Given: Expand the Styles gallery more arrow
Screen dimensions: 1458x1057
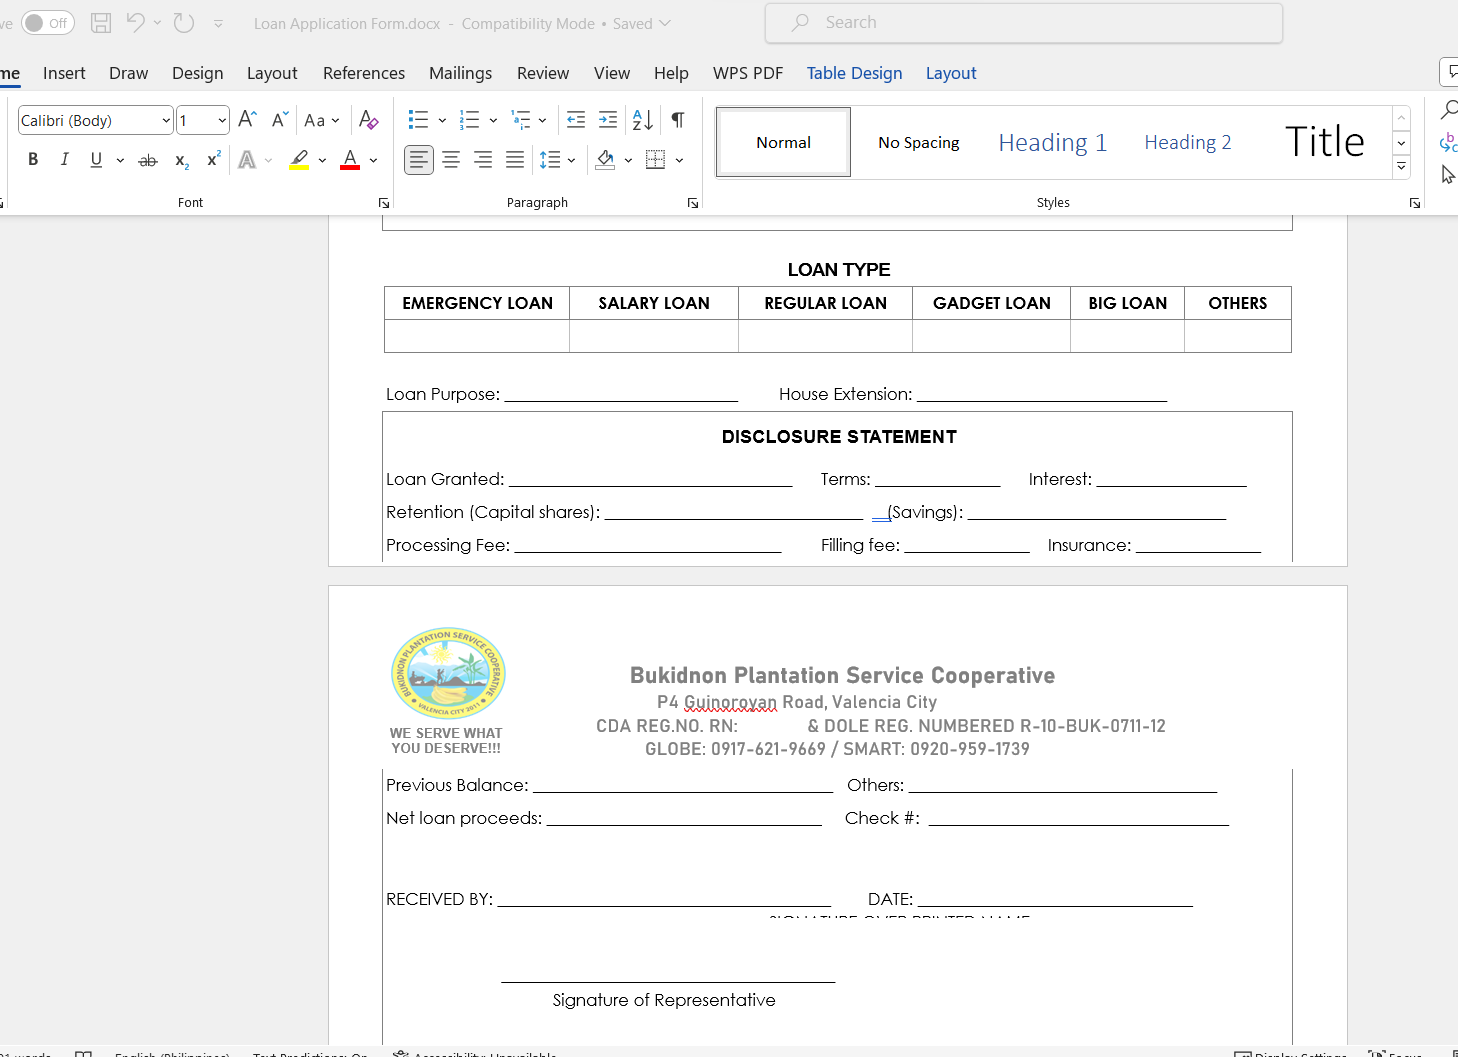Looking at the screenshot, I should (x=1402, y=168).
